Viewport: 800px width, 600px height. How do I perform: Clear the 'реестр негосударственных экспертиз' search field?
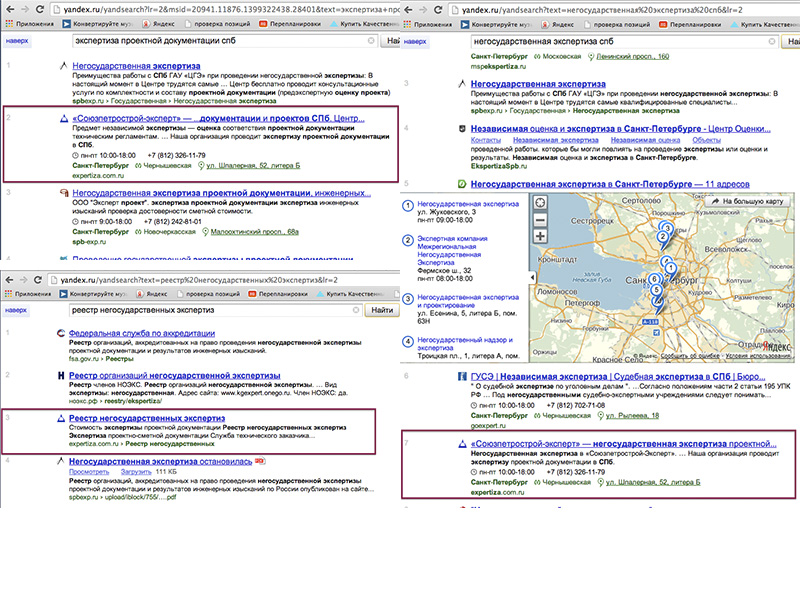point(356,310)
